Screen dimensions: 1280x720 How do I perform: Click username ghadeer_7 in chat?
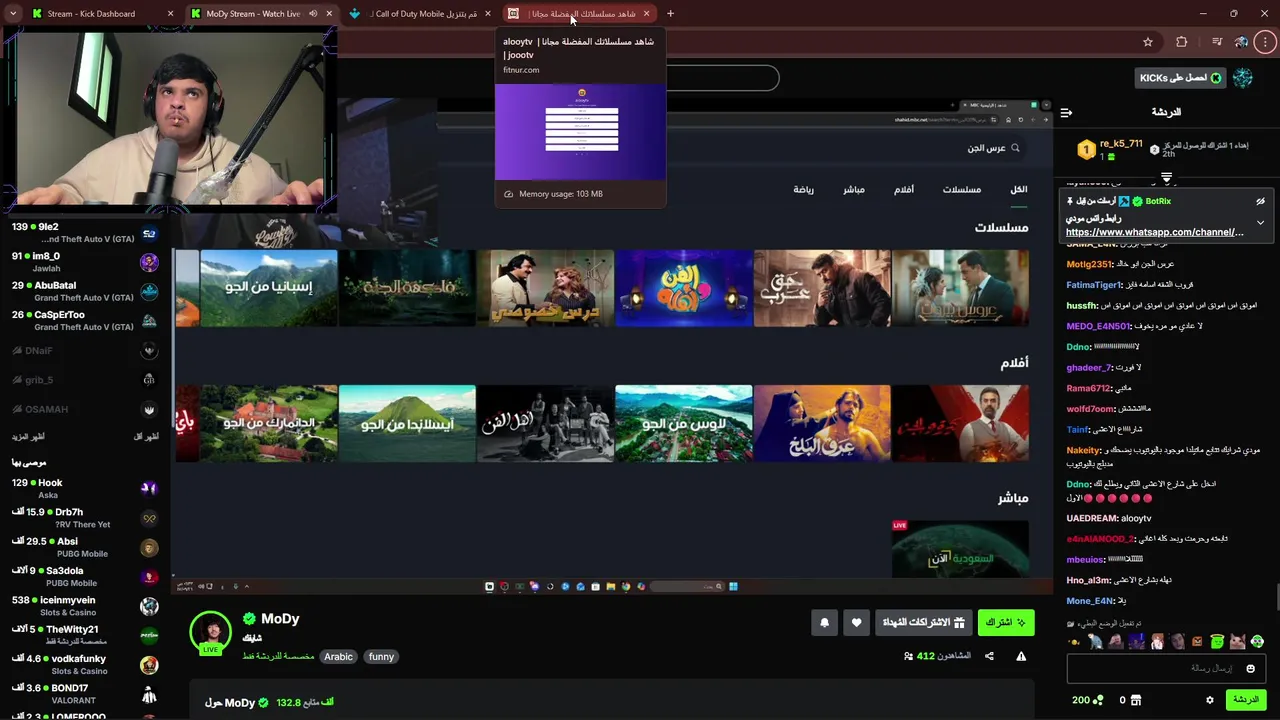[1088, 367]
